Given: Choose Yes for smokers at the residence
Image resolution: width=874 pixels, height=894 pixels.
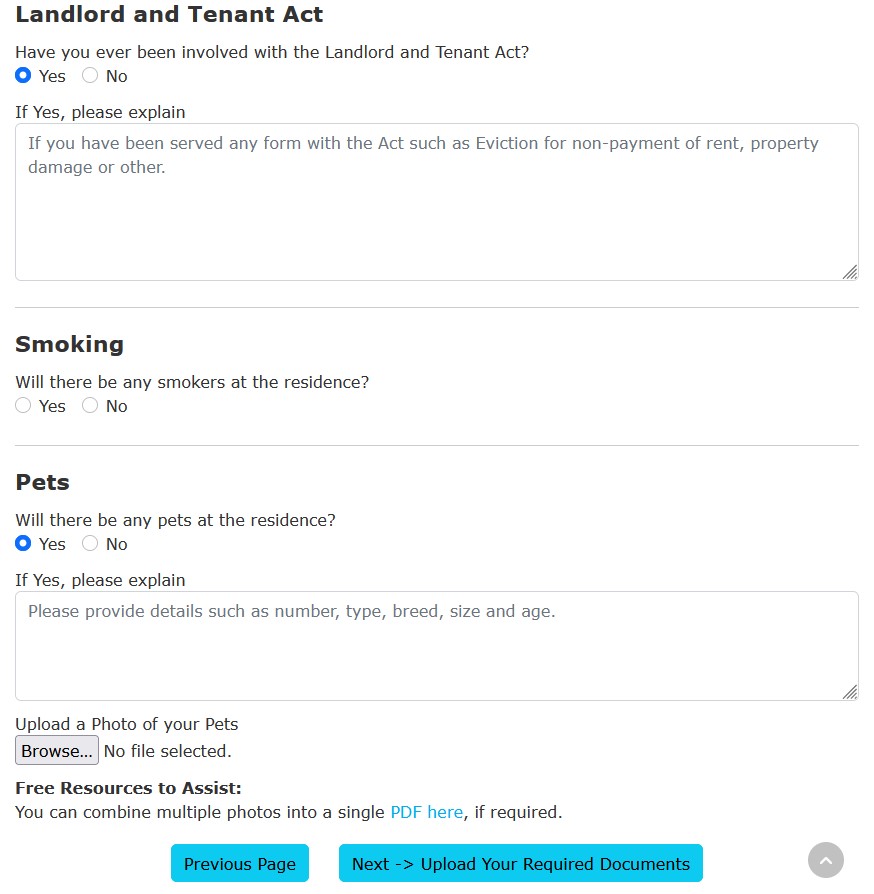Looking at the screenshot, I should point(24,406).
